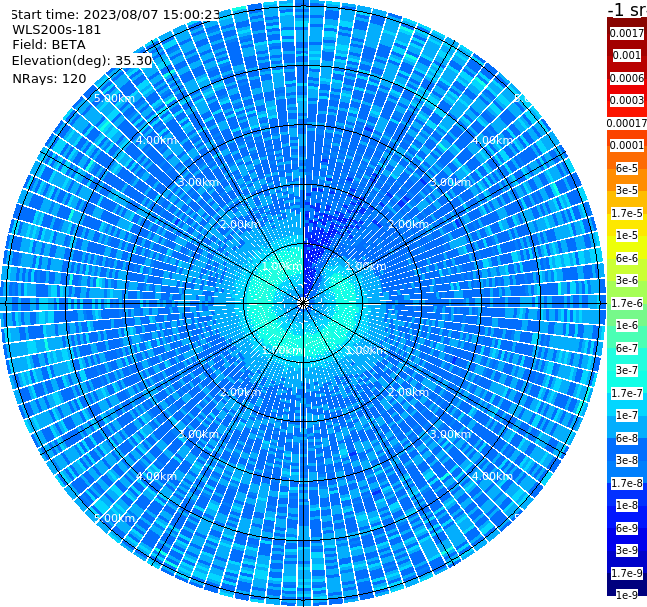Click the NRays: 120 label

(49, 78)
